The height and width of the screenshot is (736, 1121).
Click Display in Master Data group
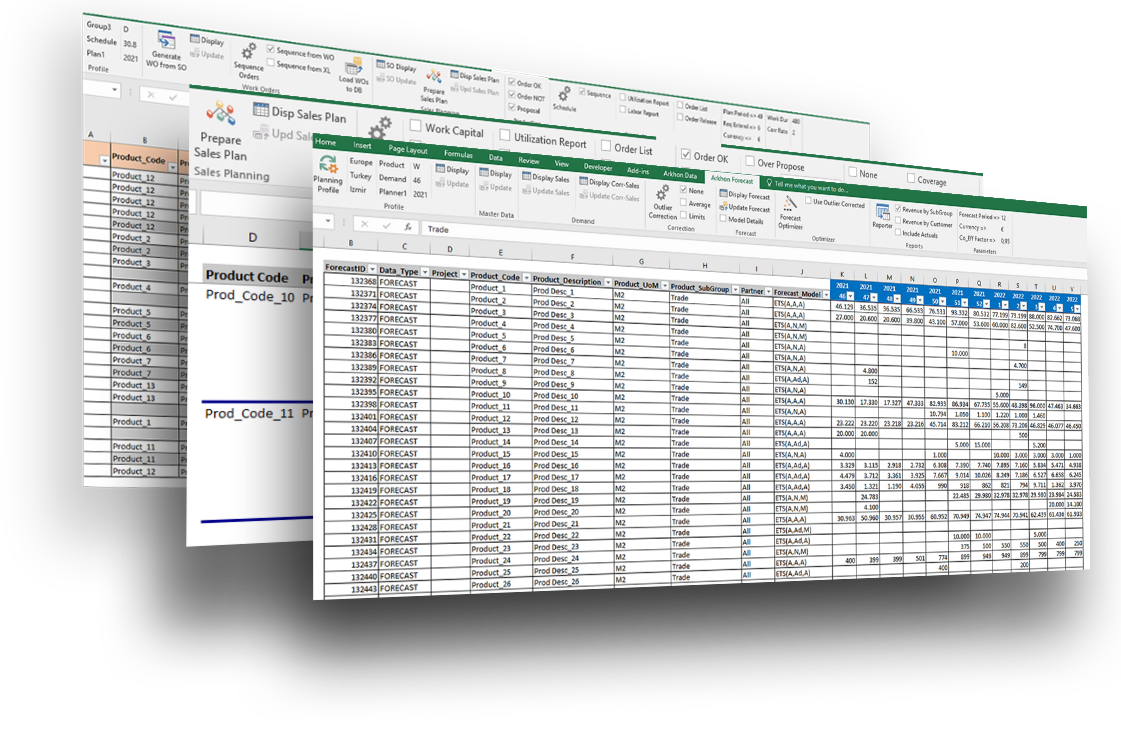pos(495,174)
